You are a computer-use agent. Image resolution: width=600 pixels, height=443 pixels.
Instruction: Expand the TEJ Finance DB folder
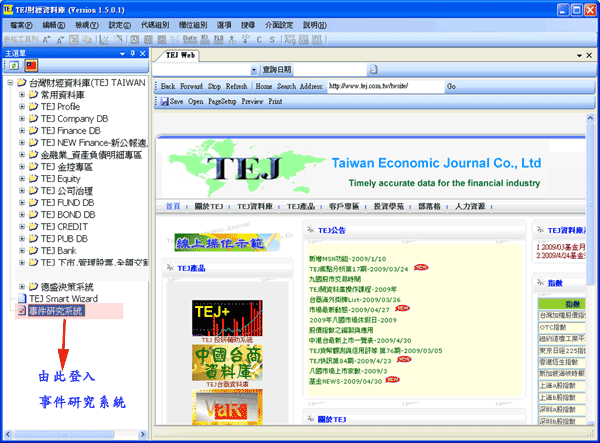tap(22, 130)
